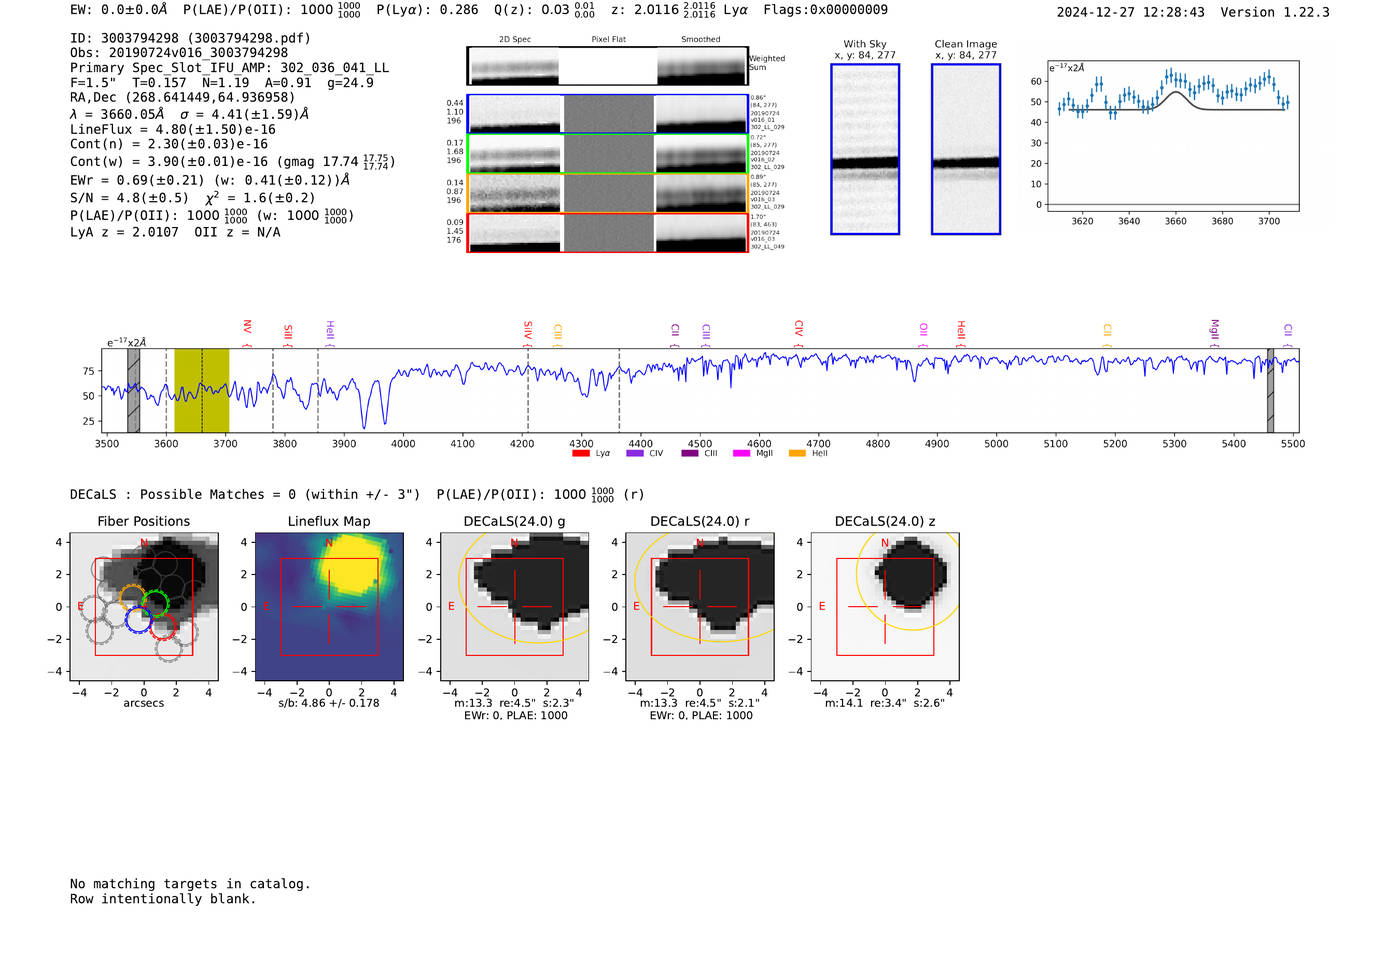This screenshot has height=953, width=1400.
Task: Click the red CIV line marker label
Action: (798, 331)
